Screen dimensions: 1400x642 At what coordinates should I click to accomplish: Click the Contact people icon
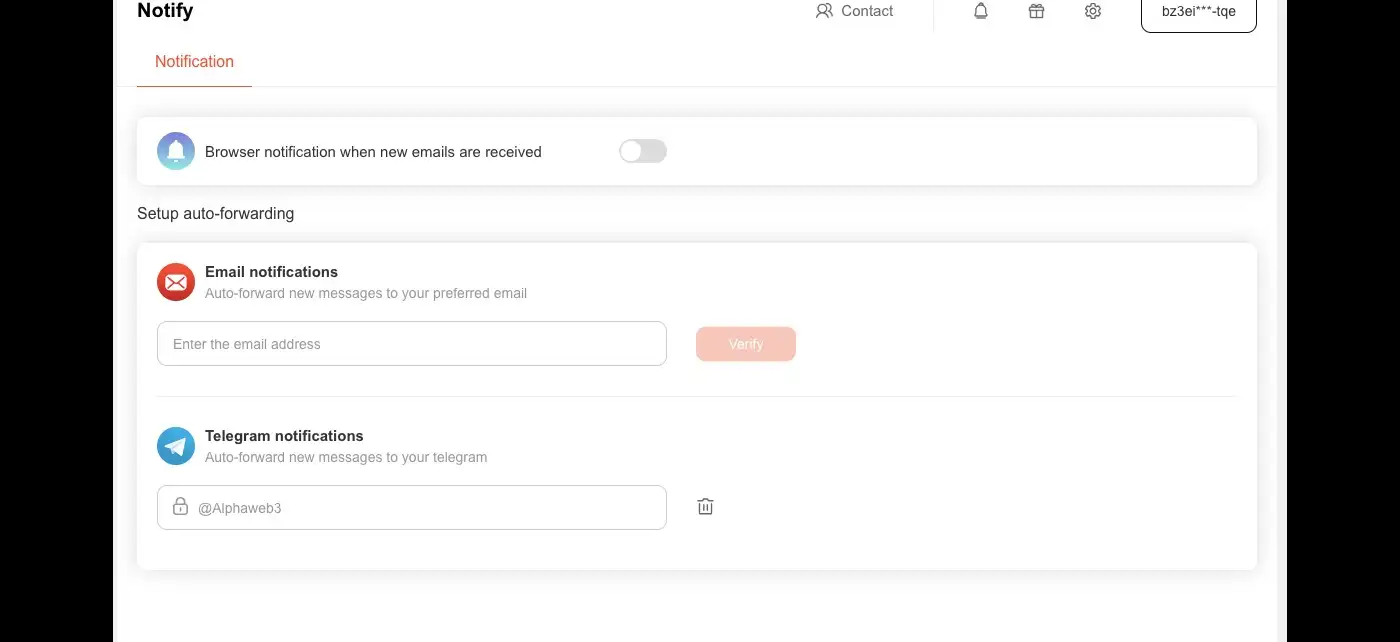(x=824, y=11)
